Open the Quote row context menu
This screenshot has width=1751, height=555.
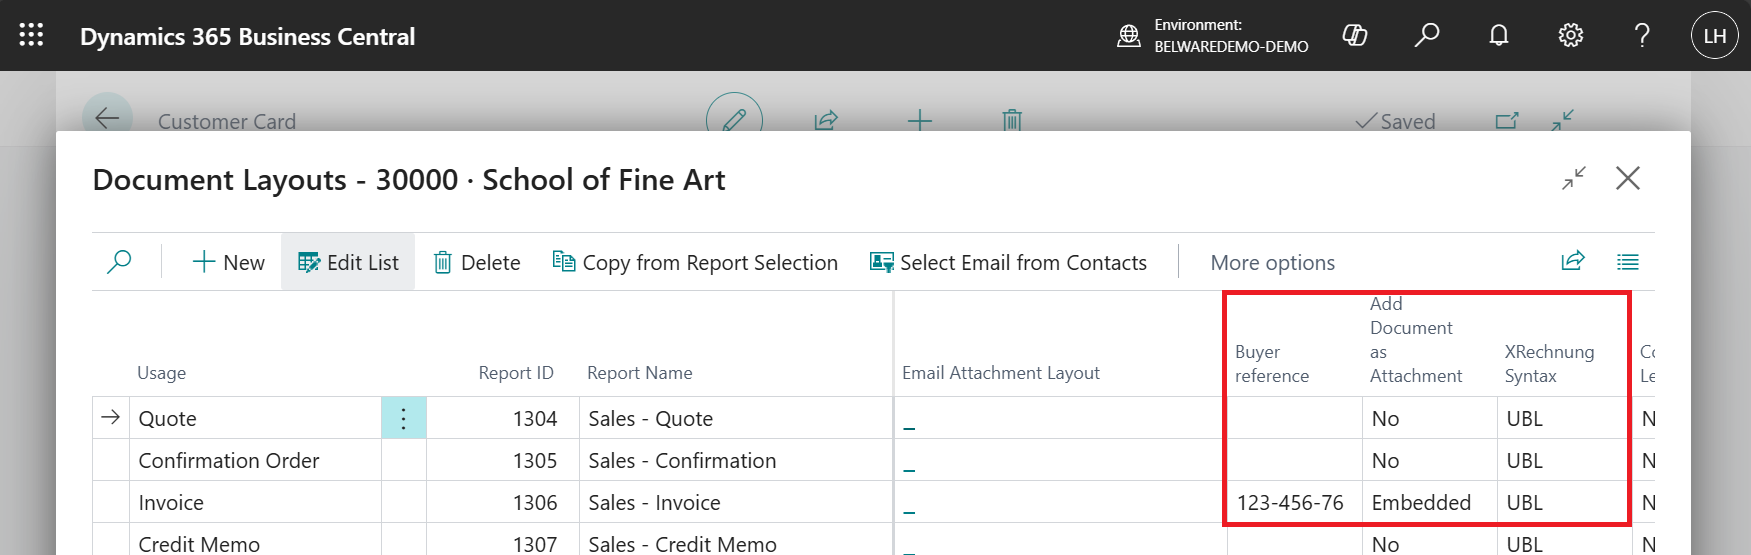pos(404,418)
